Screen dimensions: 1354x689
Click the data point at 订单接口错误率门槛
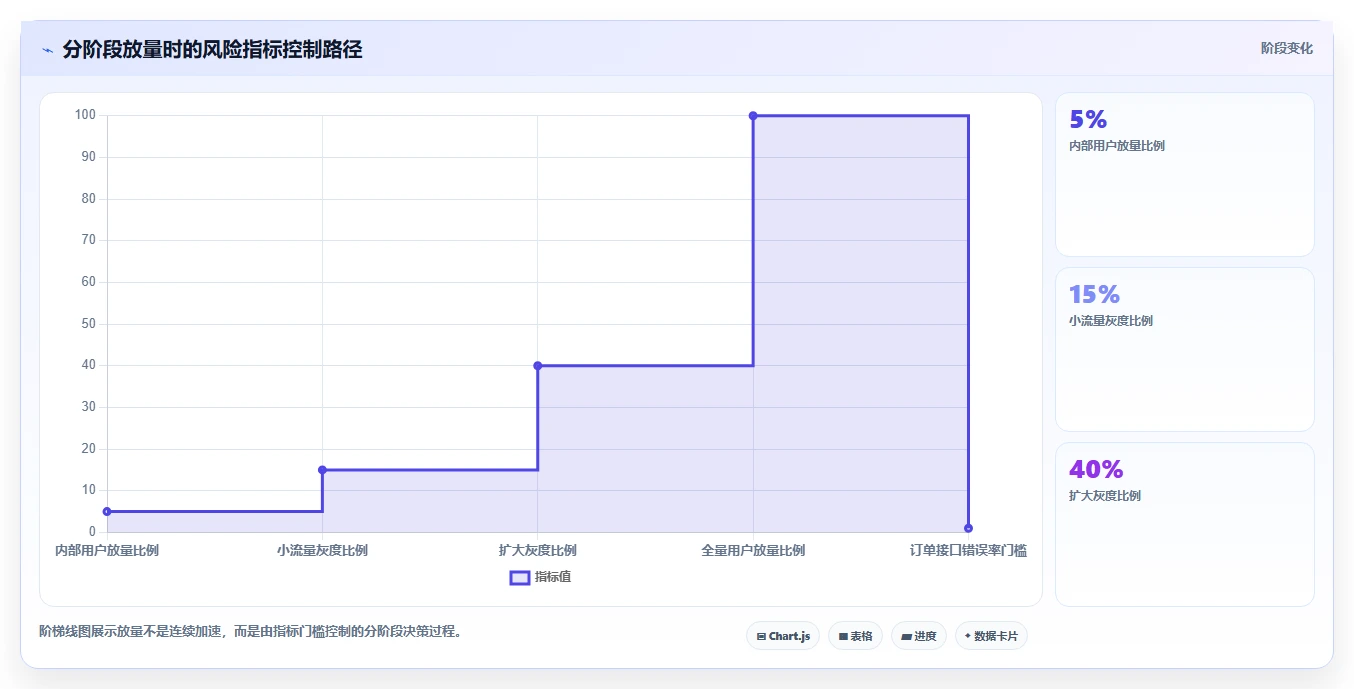point(968,528)
